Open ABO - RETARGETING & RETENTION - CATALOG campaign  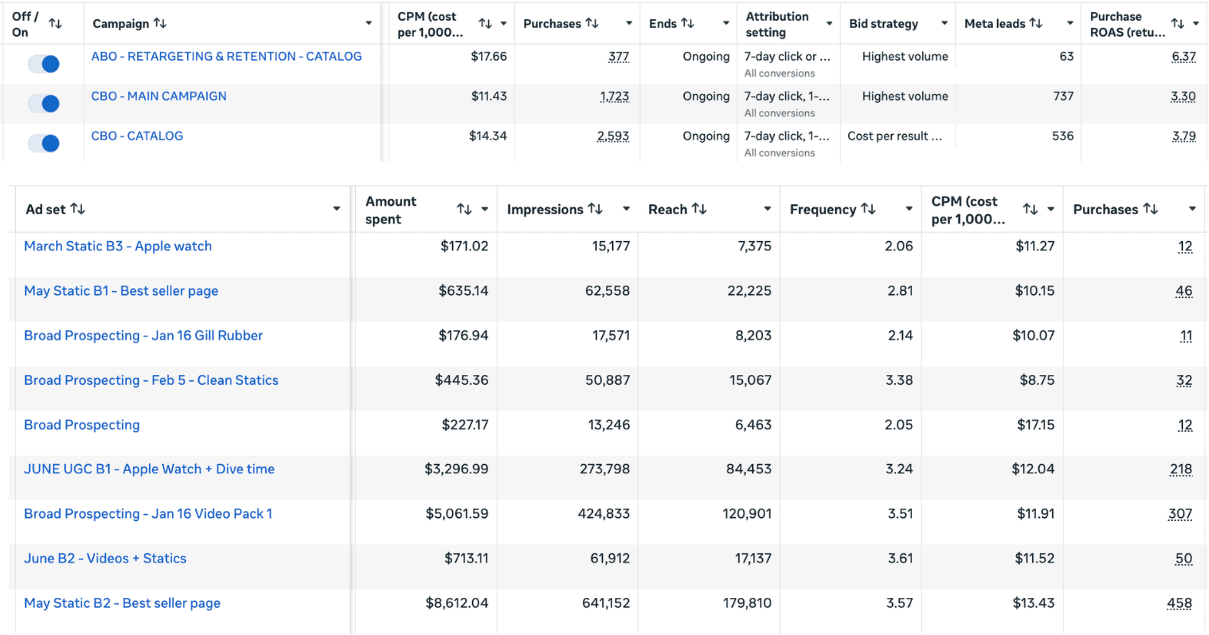(x=226, y=57)
